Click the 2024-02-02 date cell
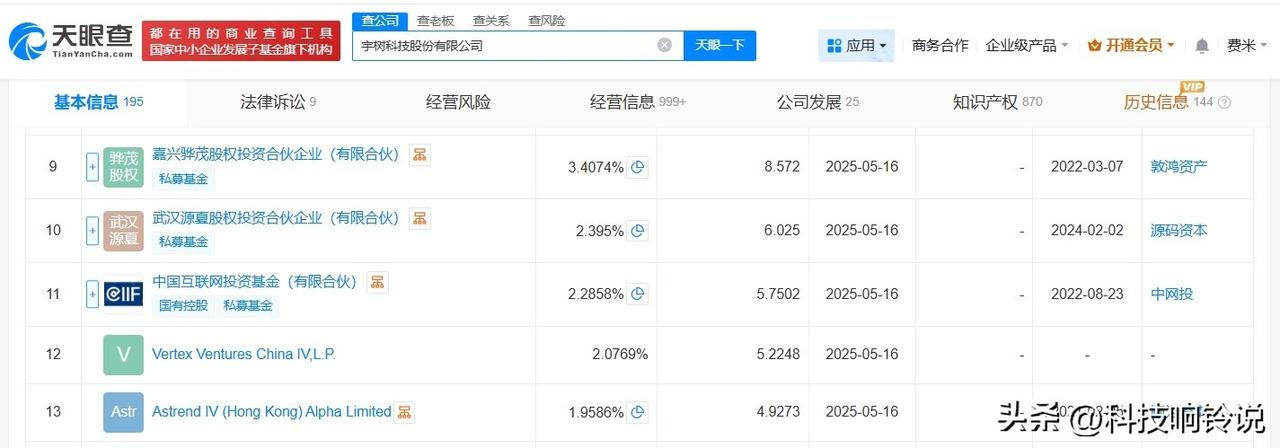 coord(1087,231)
